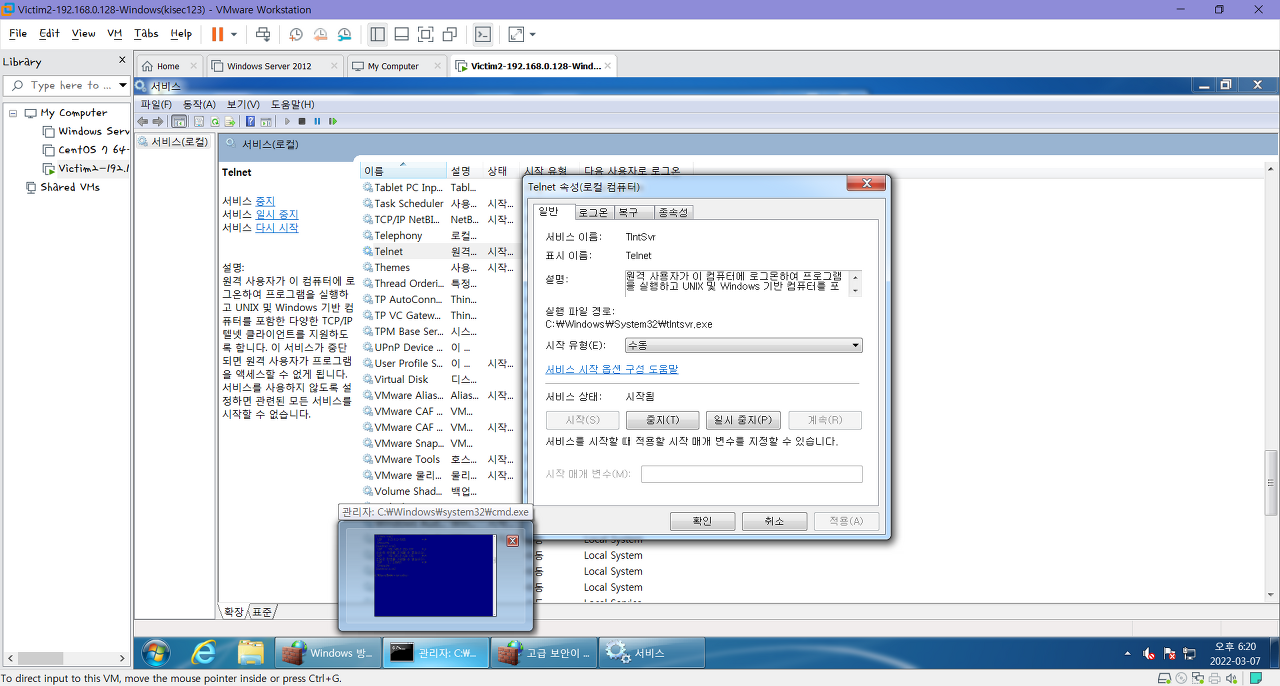1280x686 pixels.
Task: Show hidden tray icons arrow
Action: click(1129, 653)
